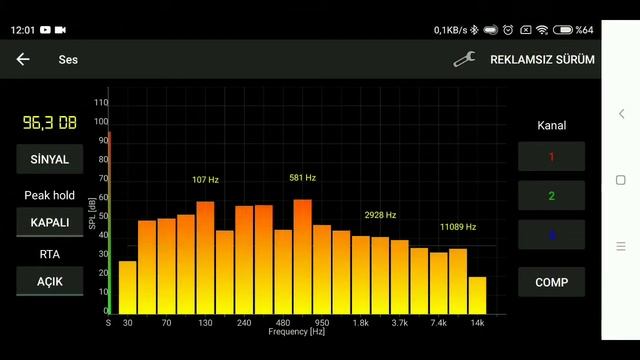Tap the 12:01 clock in status bar
640x360 pixels.
coord(23,30)
